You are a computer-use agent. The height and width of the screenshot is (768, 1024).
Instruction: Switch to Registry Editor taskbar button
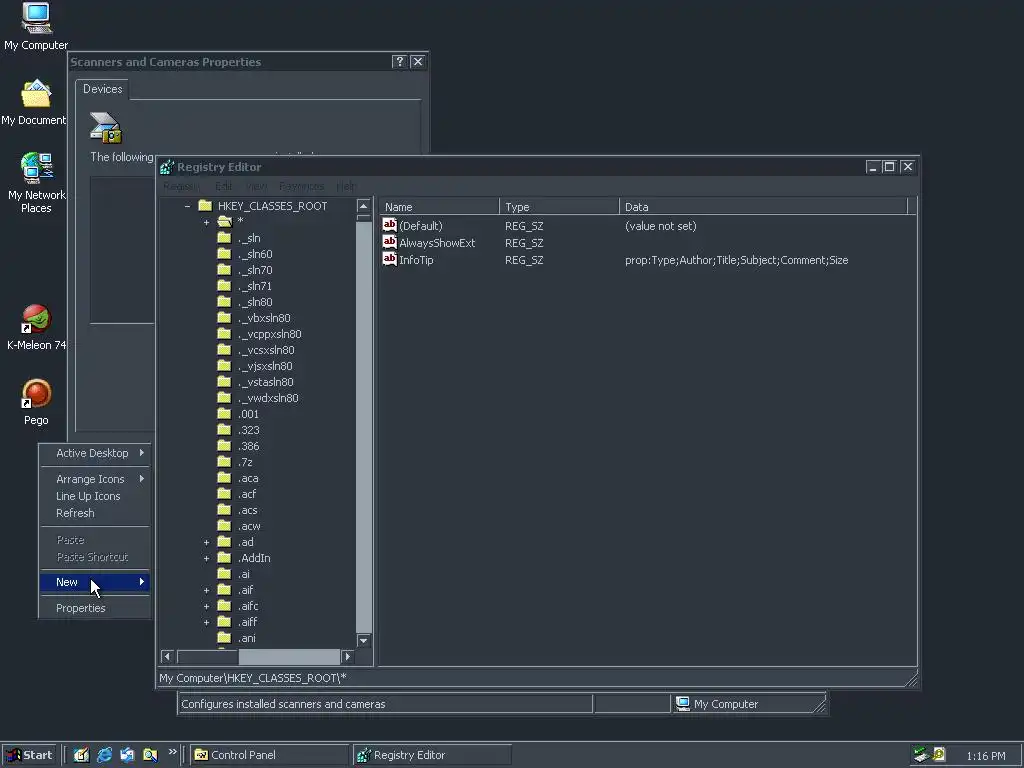432,755
